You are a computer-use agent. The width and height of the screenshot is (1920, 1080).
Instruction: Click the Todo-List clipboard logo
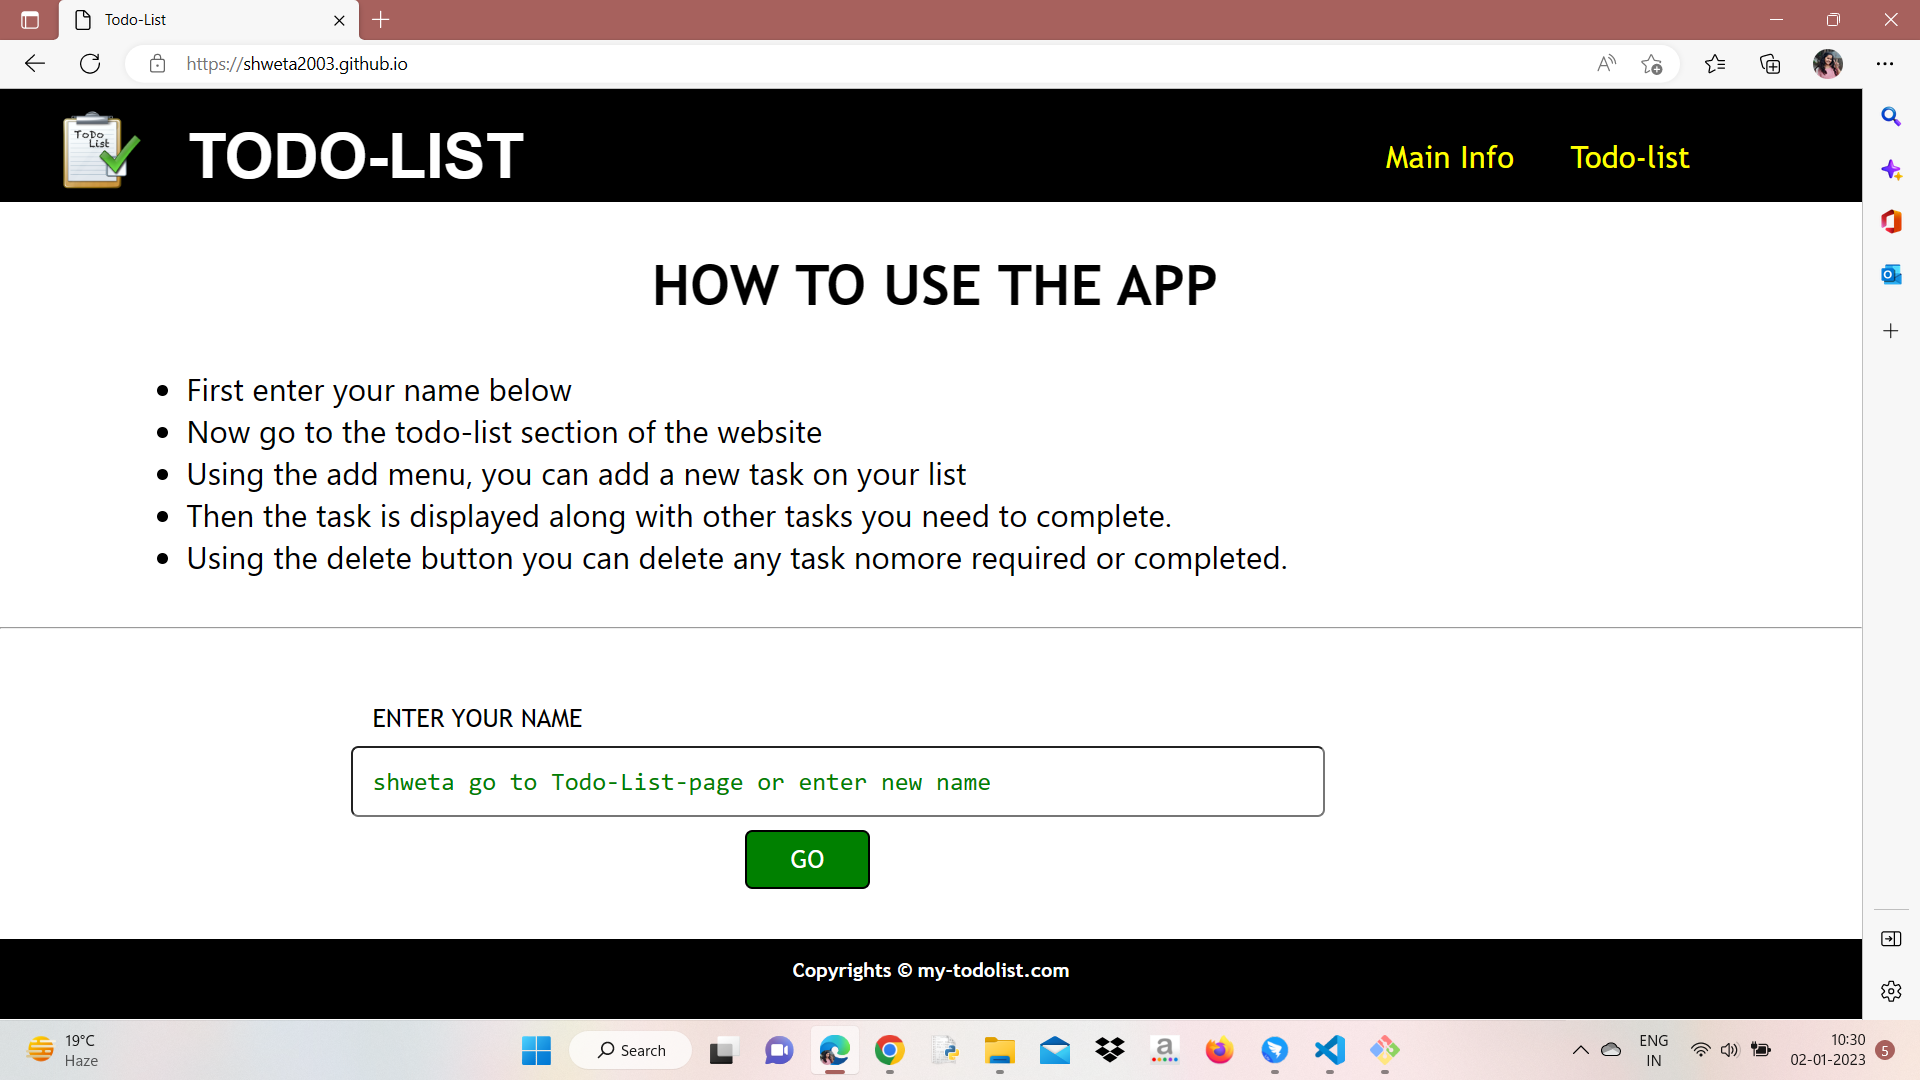pyautogui.click(x=100, y=150)
